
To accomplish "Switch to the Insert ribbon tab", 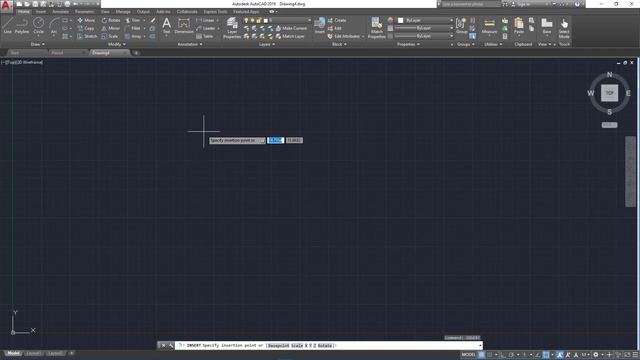I will tap(41, 12).
